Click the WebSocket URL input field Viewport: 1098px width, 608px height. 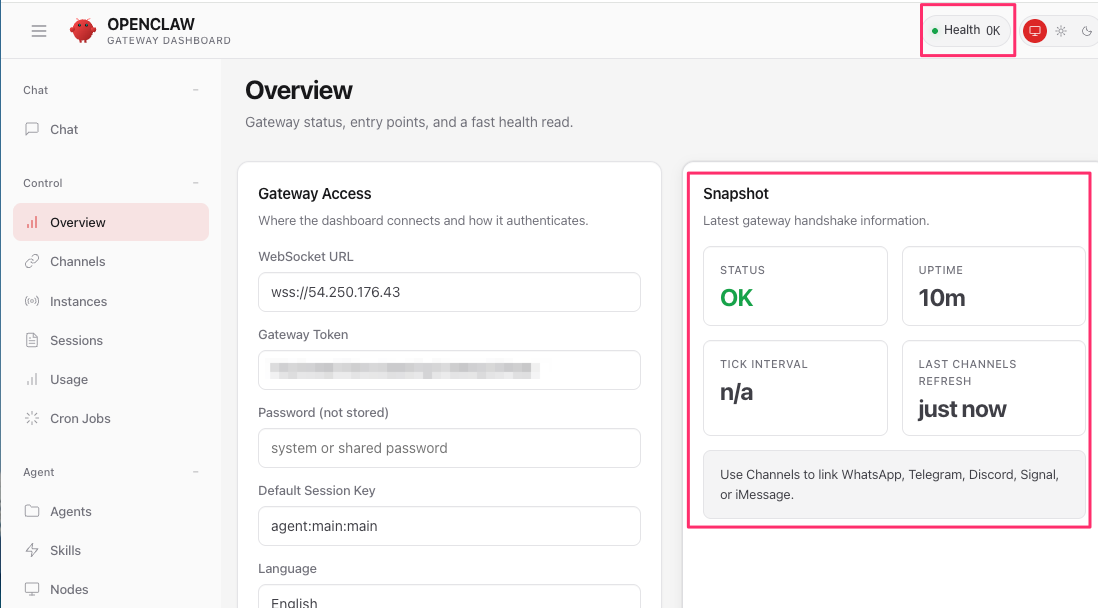(x=449, y=292)
